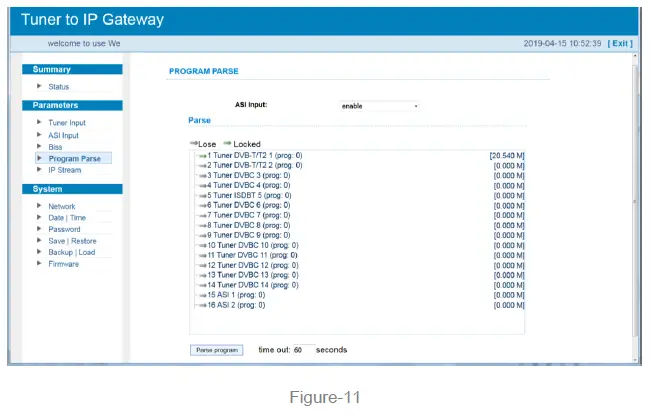Open the ASI Input enable dropdown
The width and height of the screenshot is (650, 415).
pos(380,106)
